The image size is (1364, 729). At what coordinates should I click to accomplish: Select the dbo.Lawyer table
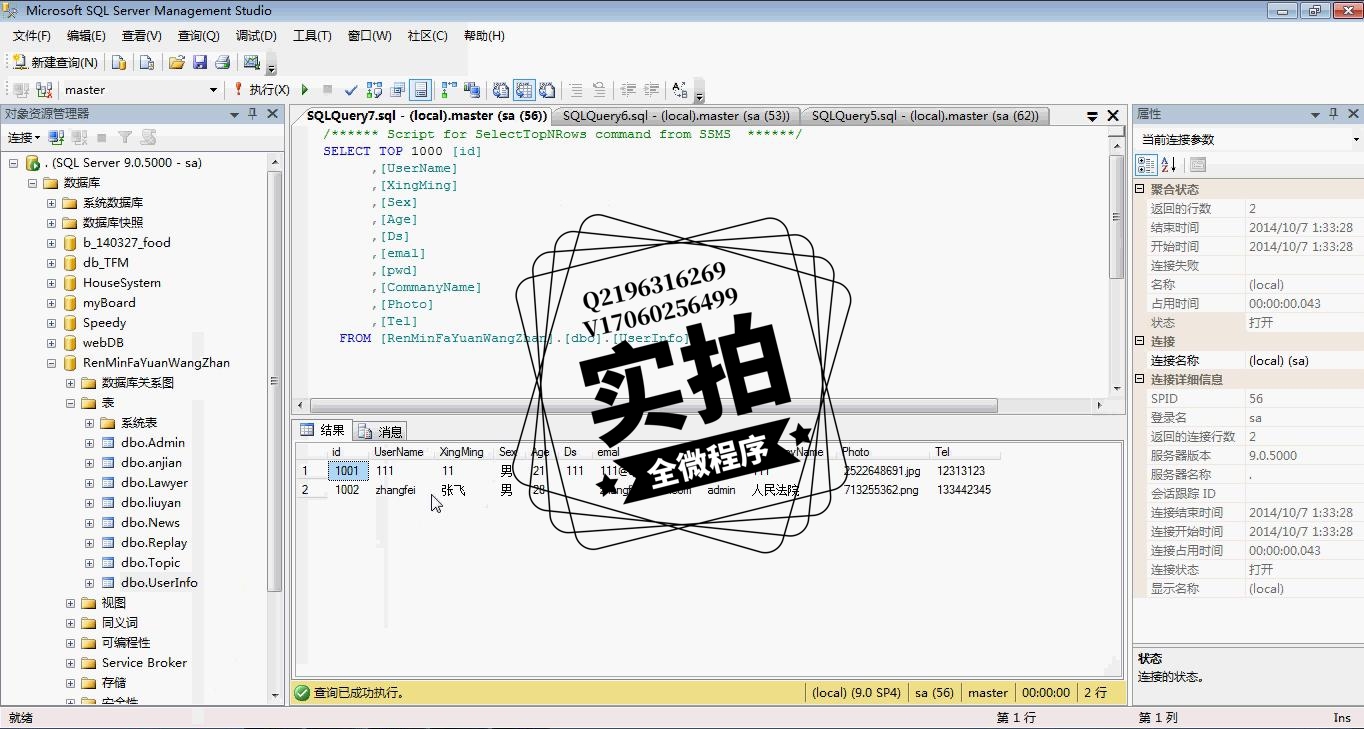click(x=154, y=483)
